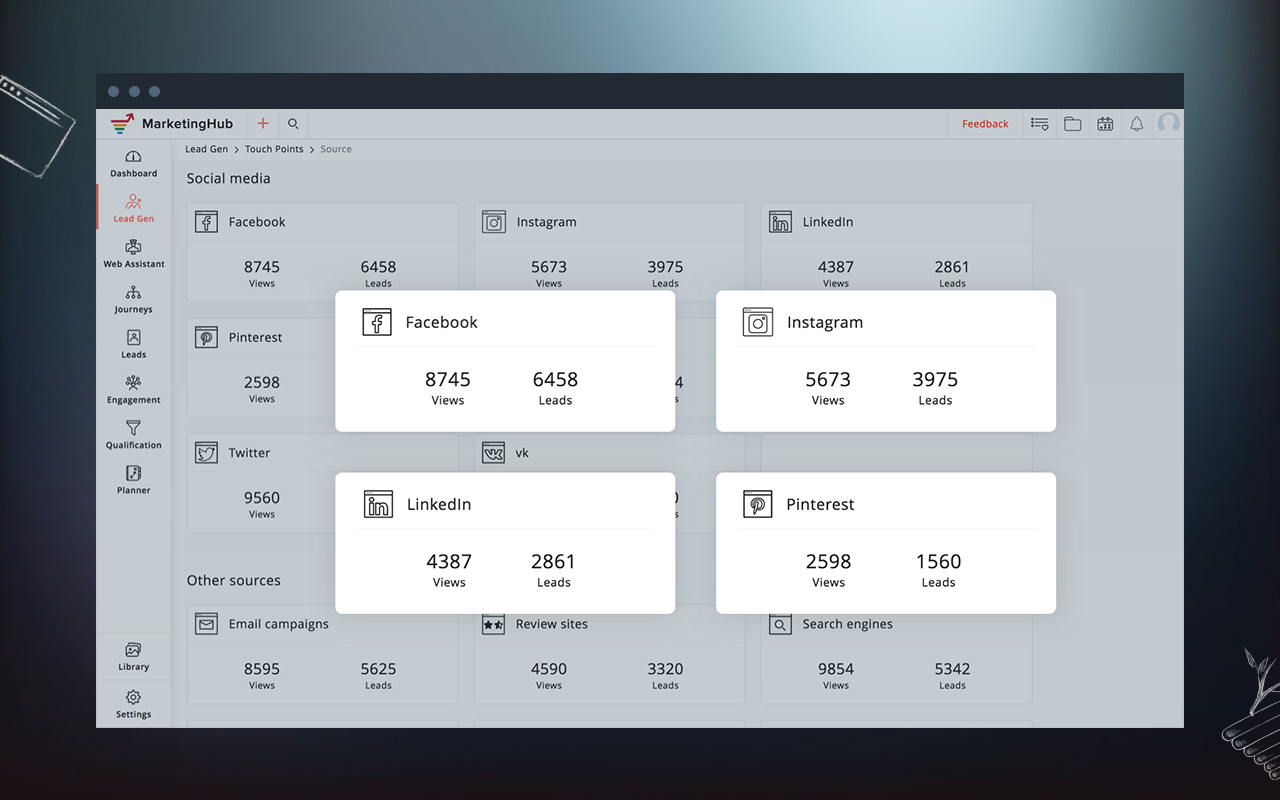Navigate to Touch Points breadcrumb

[x=274, y=149]
